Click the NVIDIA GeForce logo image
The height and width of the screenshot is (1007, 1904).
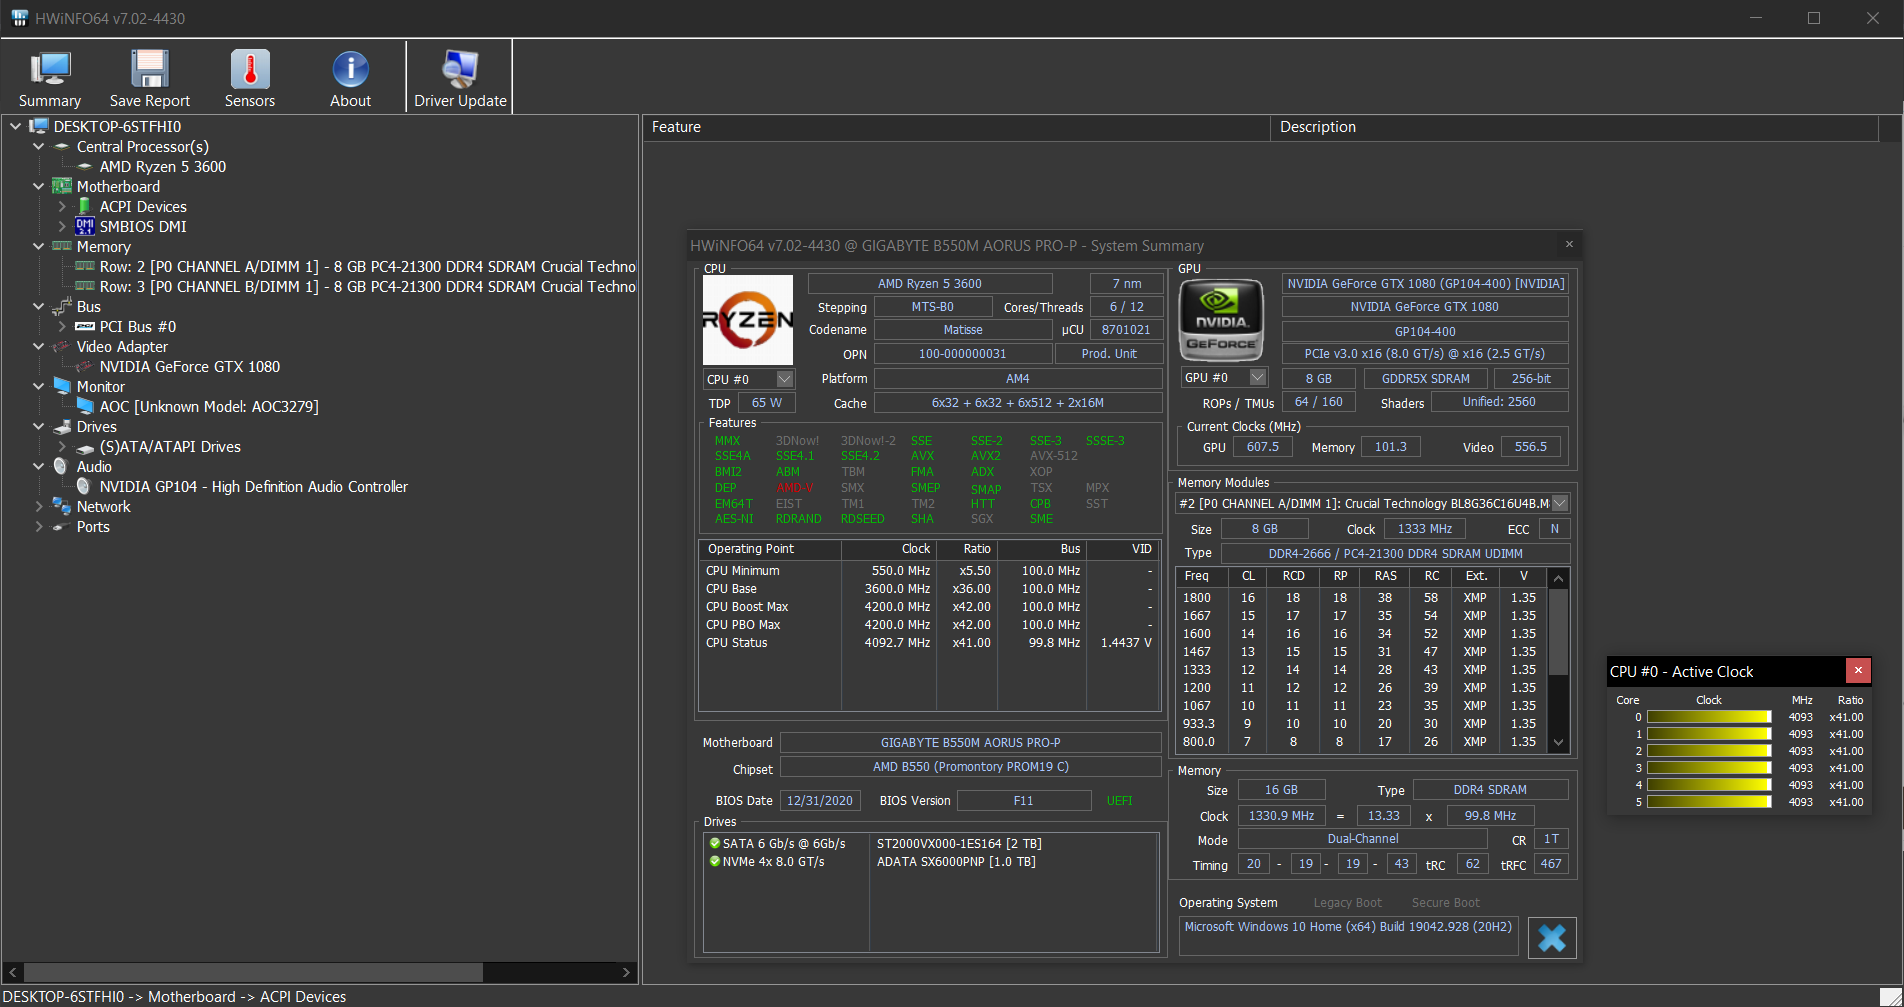[x=1222, y=320]
